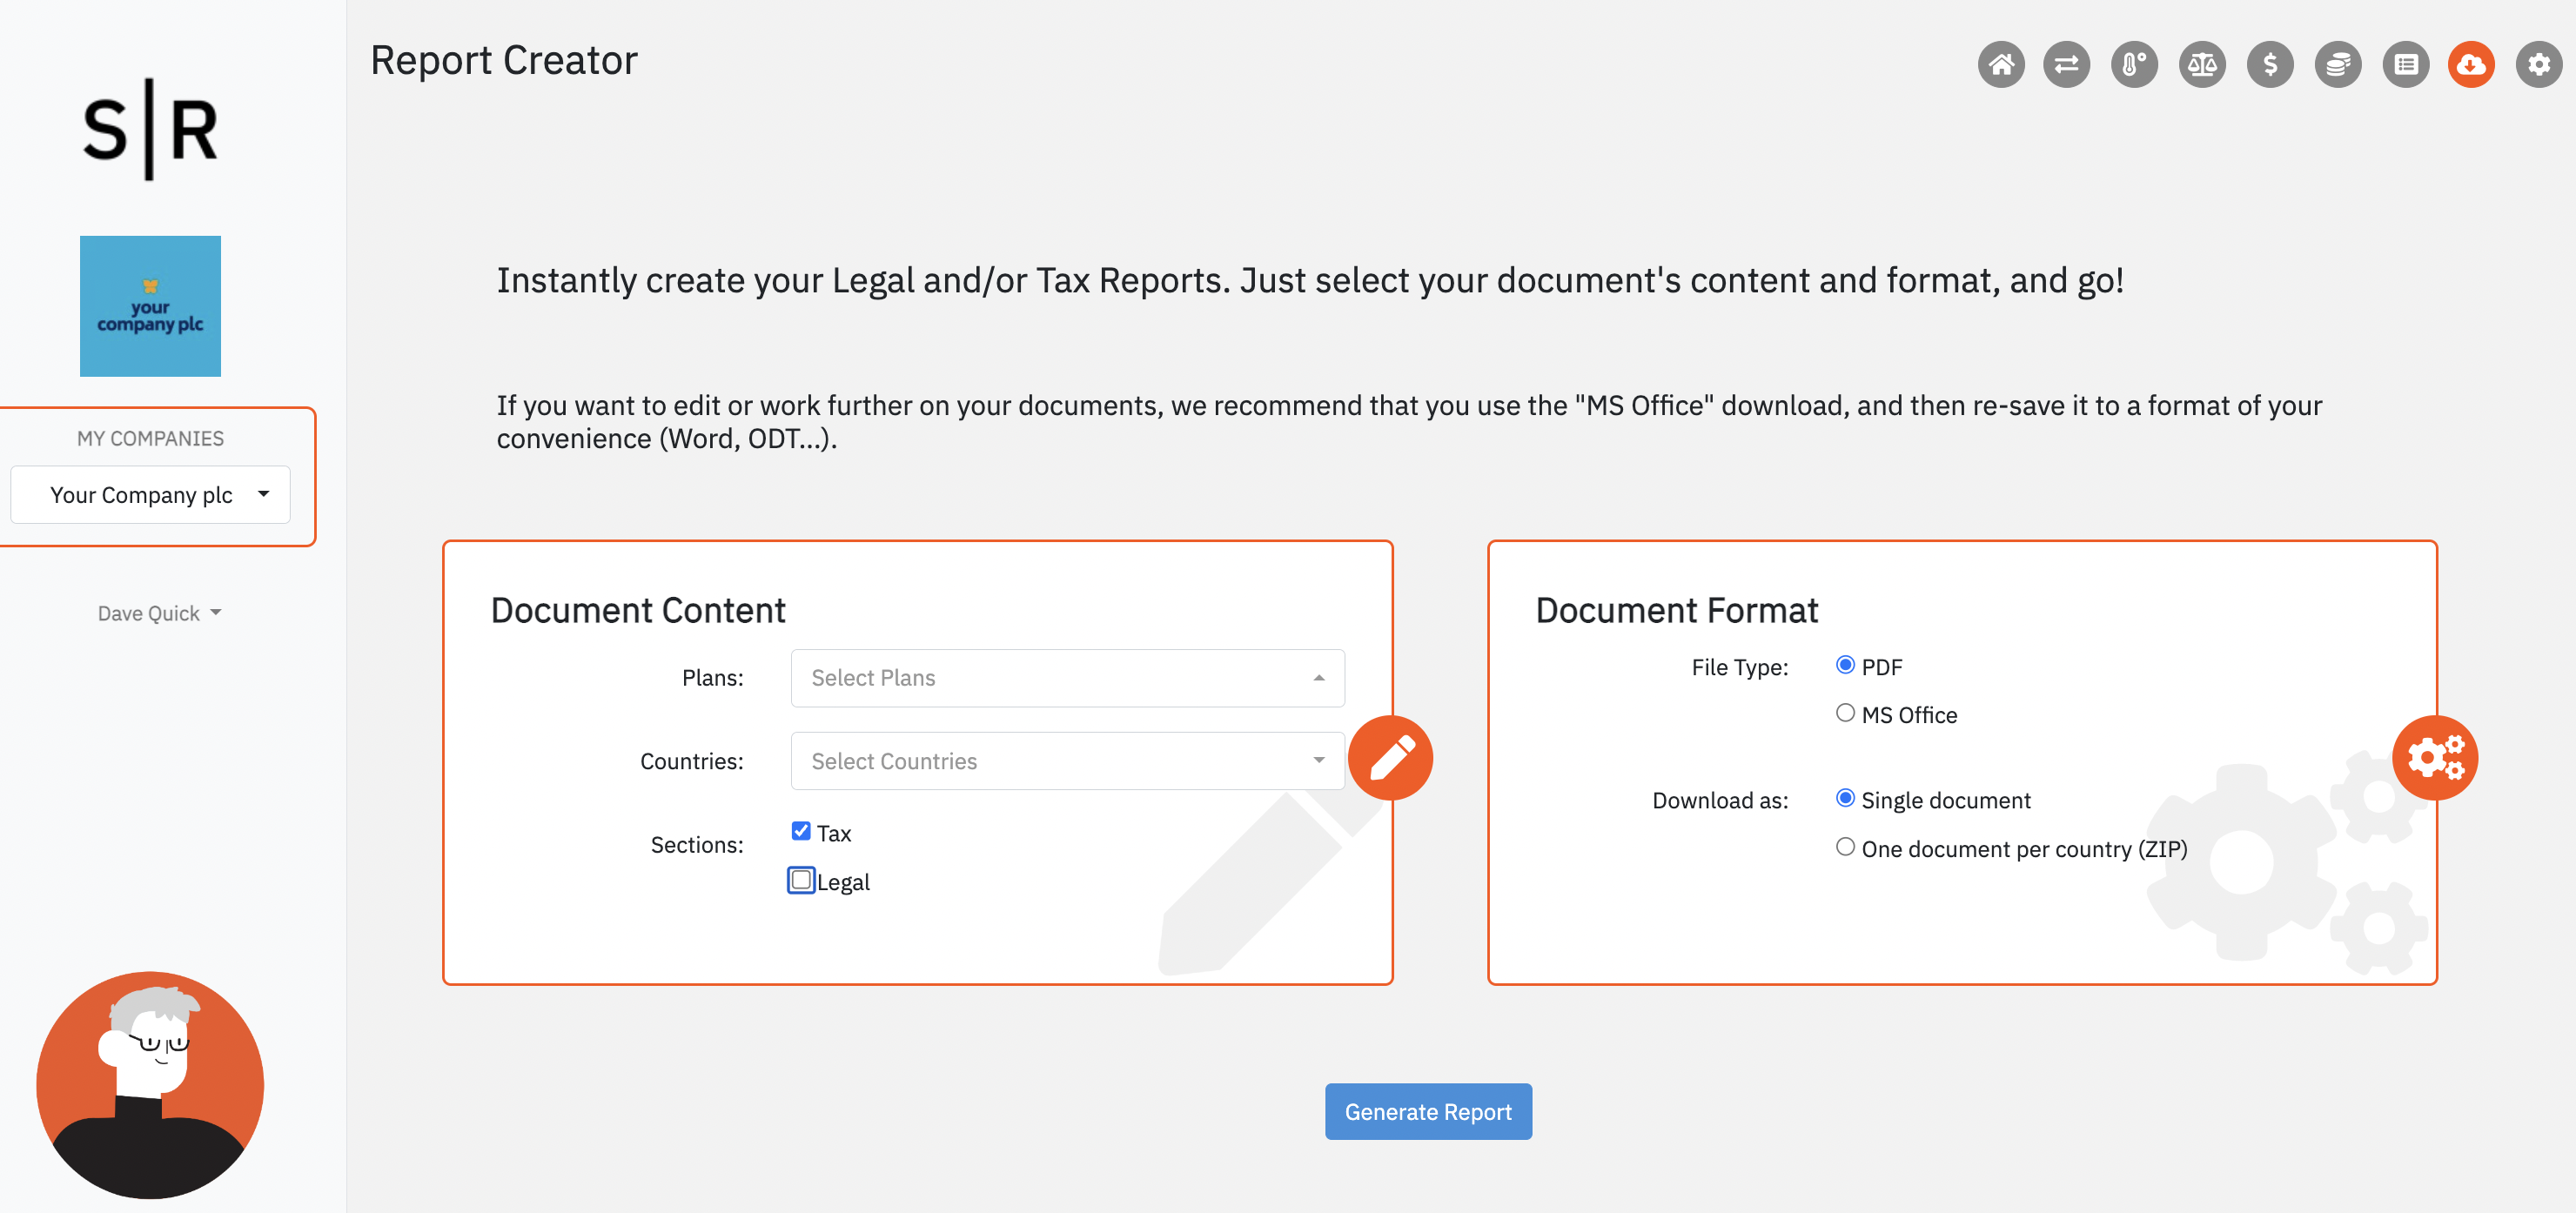Open the thermometer heat map icon
This screenshot has height=1213, width=2576.
click(2134, 65)
